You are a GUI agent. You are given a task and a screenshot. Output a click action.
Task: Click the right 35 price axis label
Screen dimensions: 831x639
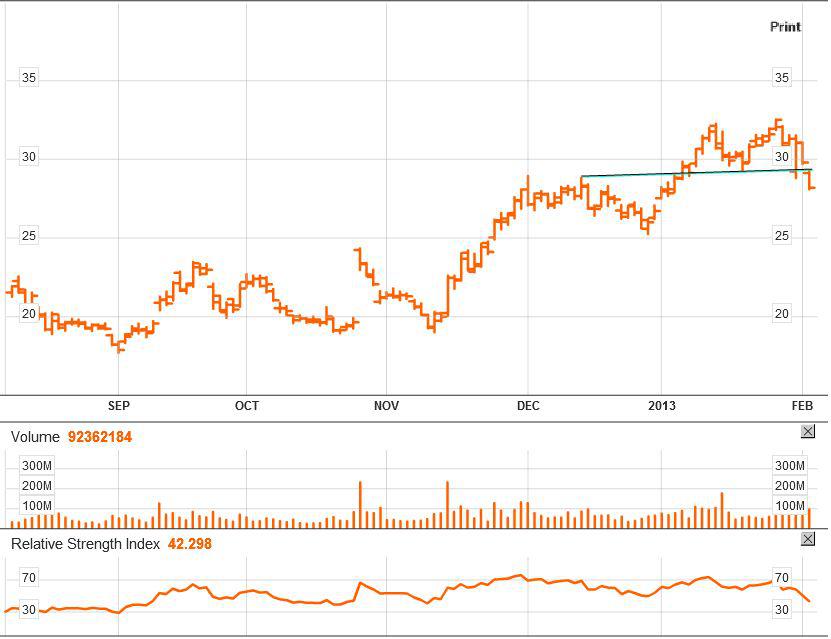pyautogui.click(x=781, y=78)
